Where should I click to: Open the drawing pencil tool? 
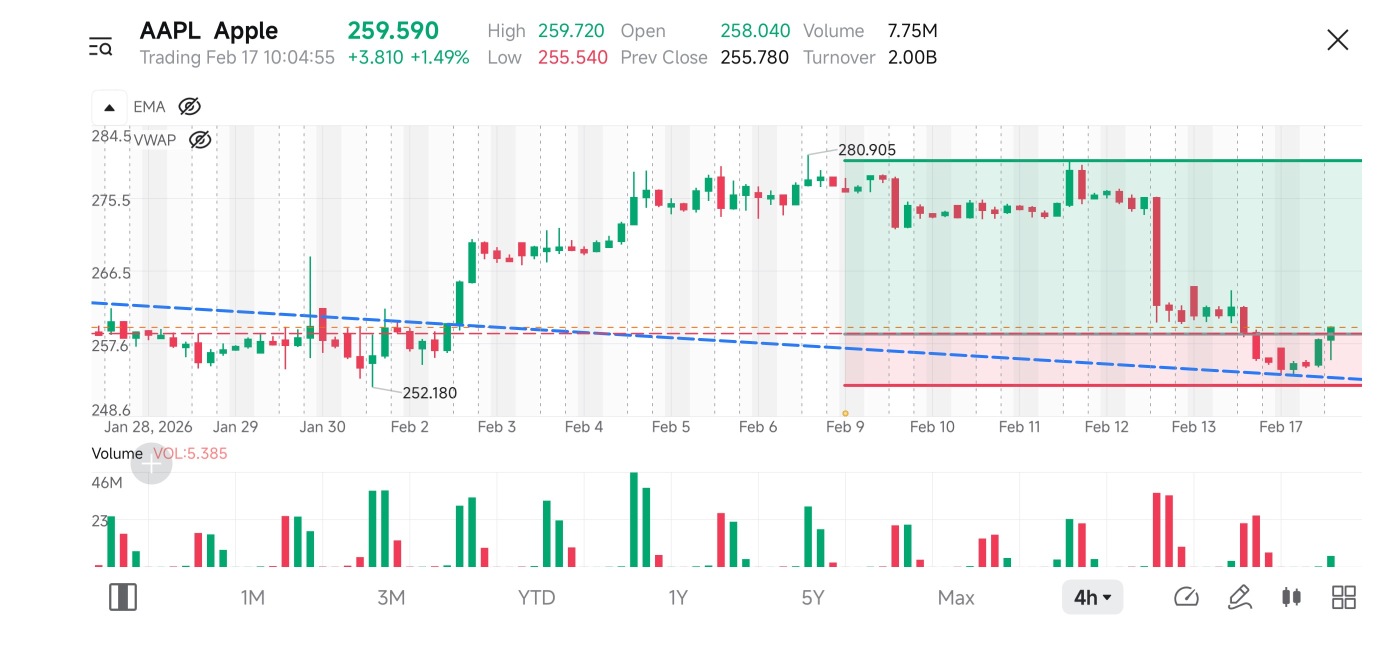1240,598
